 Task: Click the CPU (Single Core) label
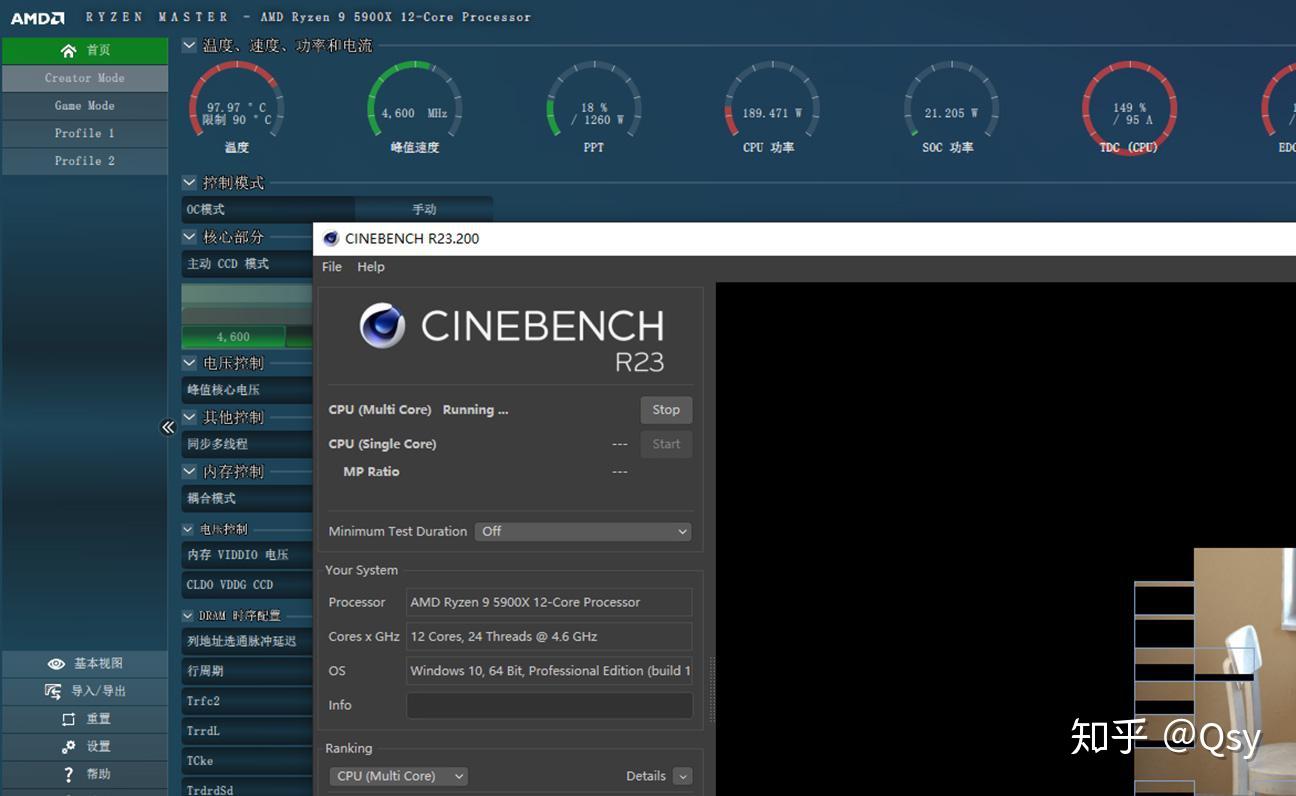(x=382, y=444)
